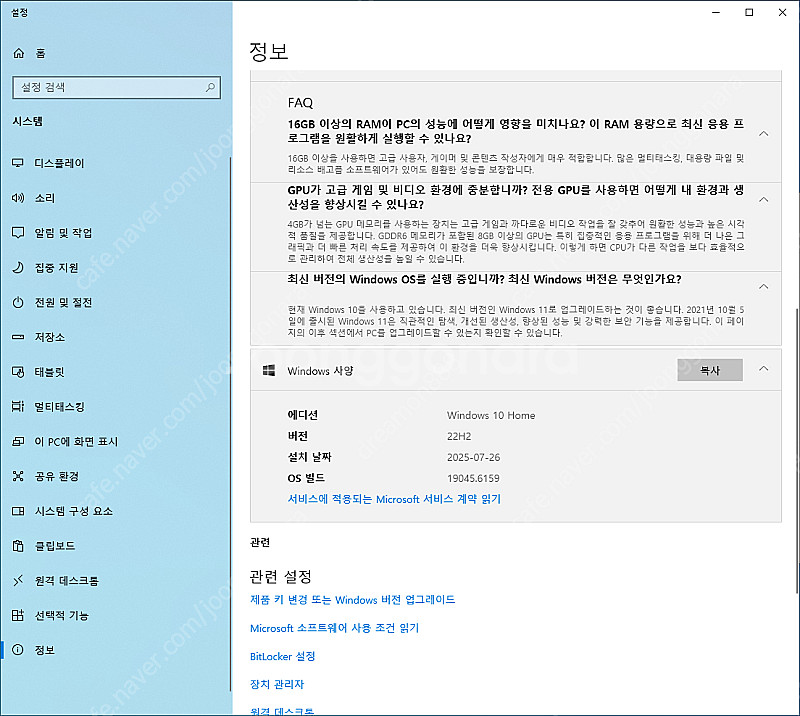
Task: Copy Windows specifications with 복사 button
Action: coord(710,370)
